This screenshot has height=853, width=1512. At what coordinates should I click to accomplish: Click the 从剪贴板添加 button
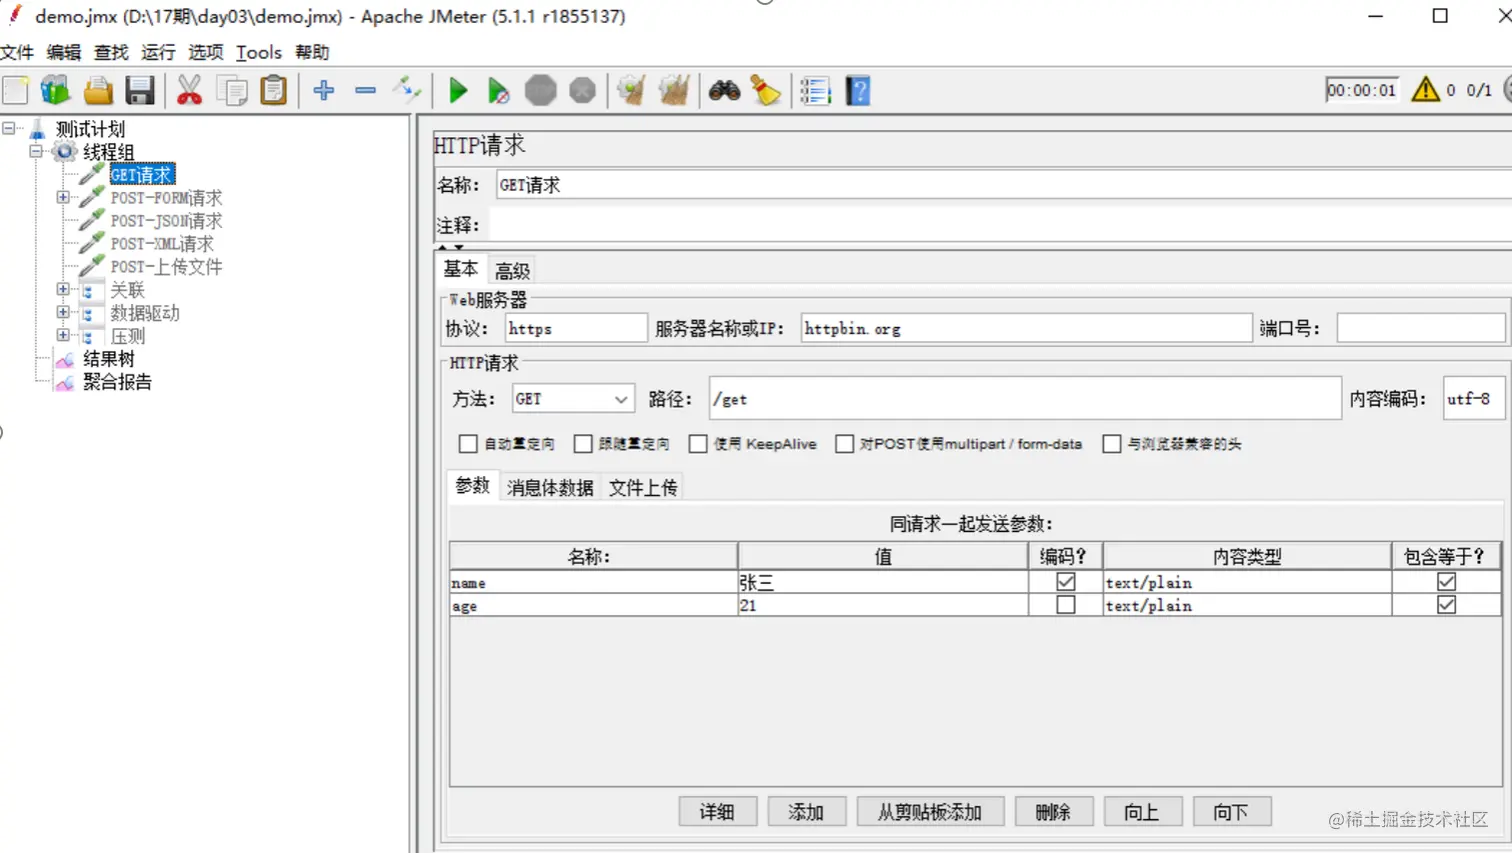[930, 812]
